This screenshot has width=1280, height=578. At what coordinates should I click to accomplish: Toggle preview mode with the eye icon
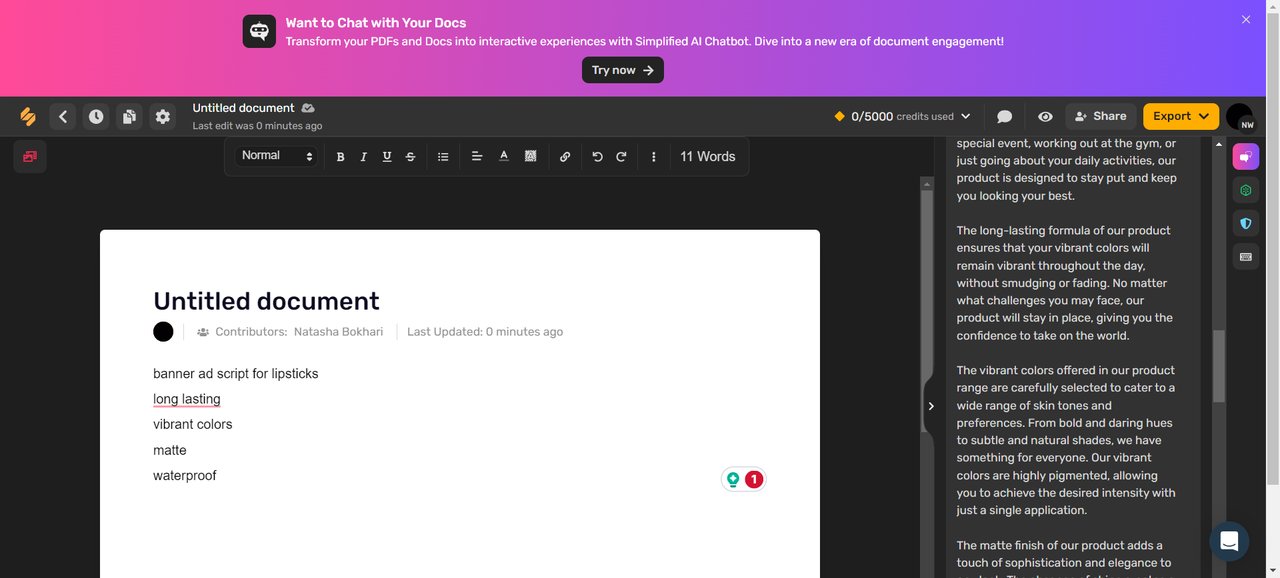coord(1045,117)
